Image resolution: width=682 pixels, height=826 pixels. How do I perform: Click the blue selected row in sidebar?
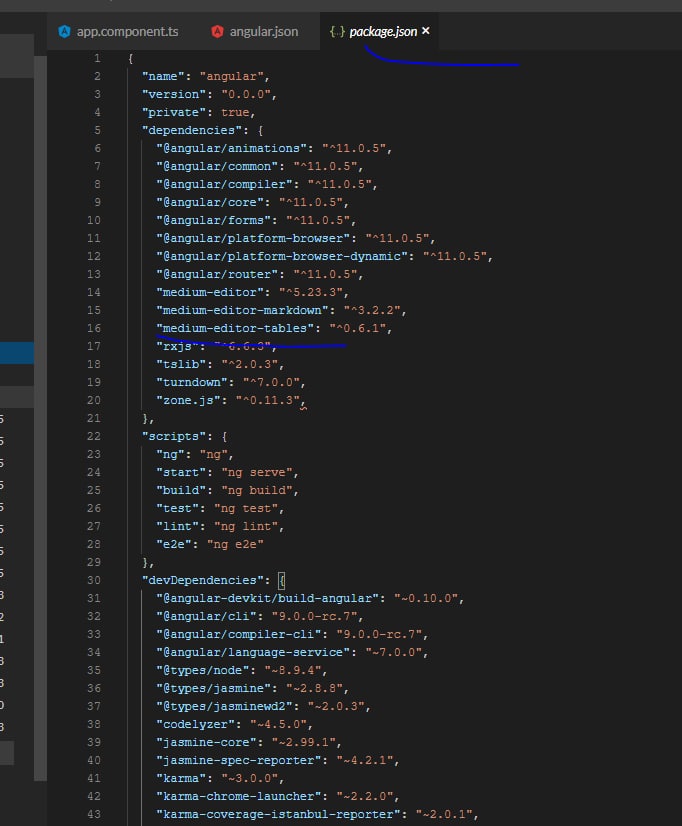tap(17, 353)
